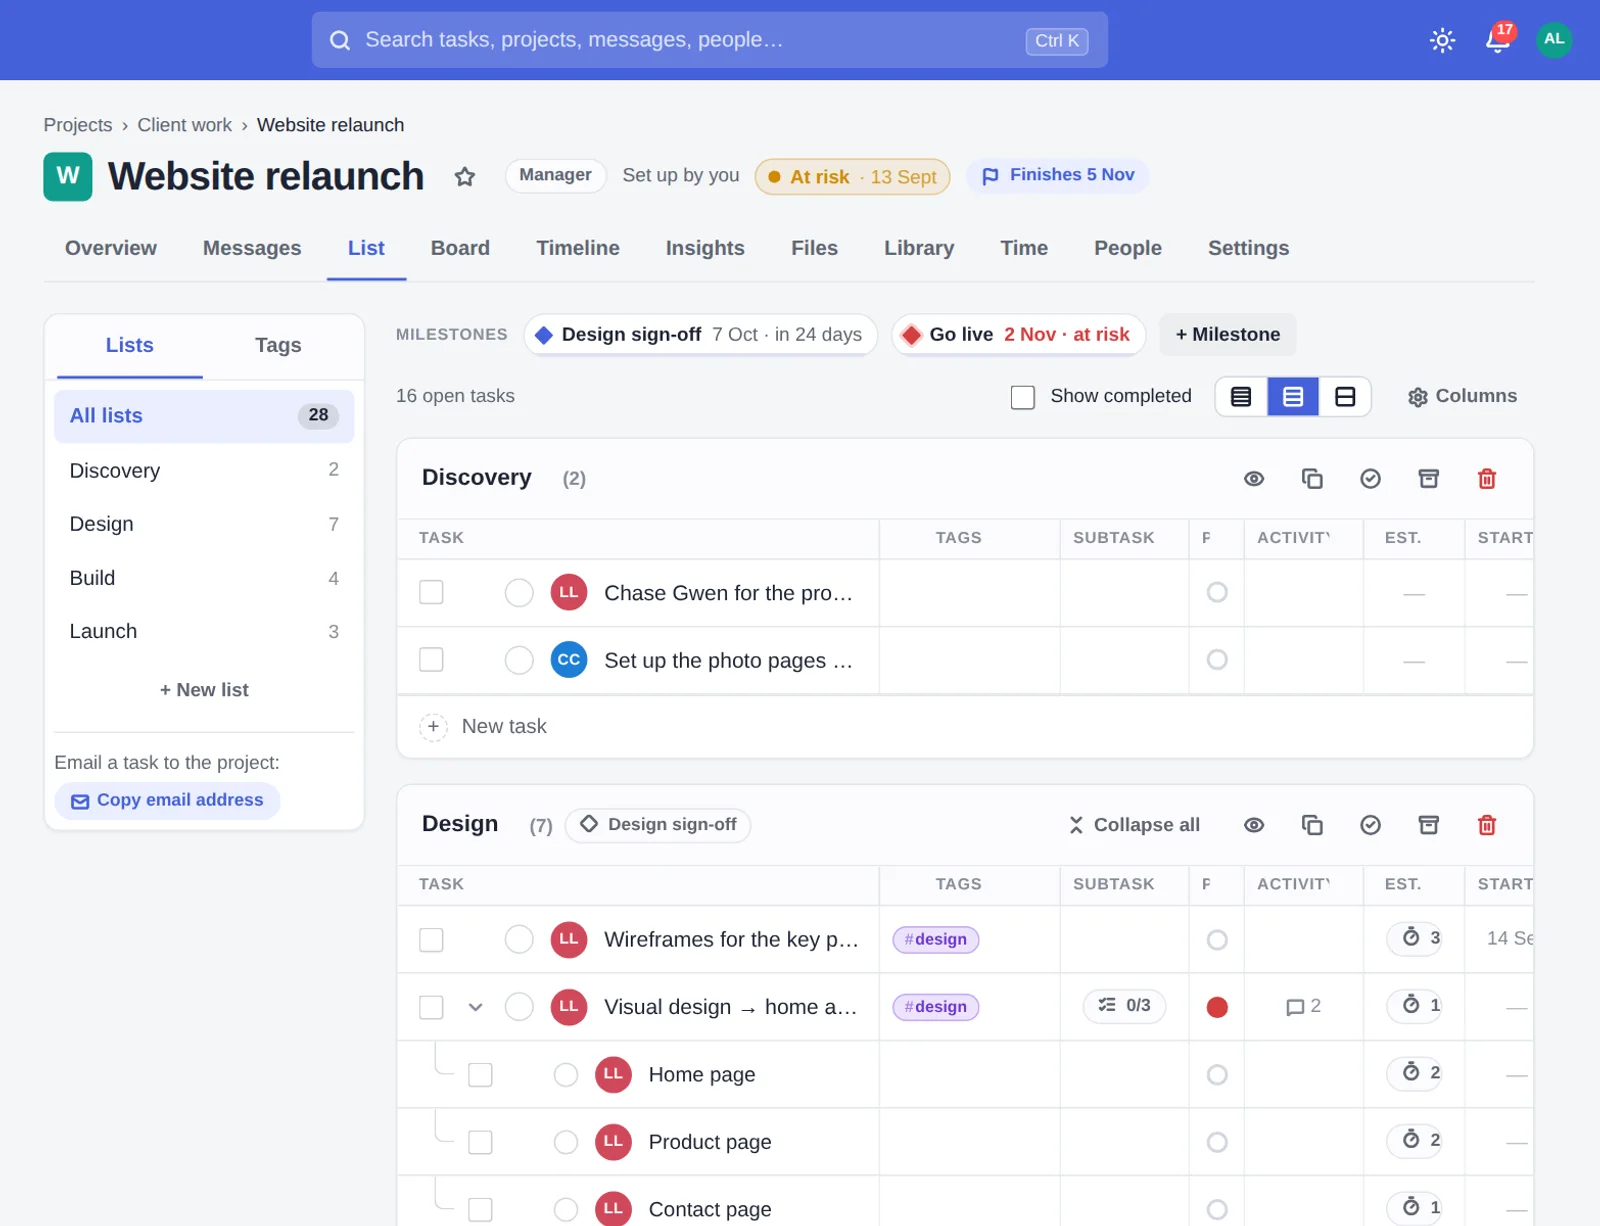Viewport: 1600px width, 1226px height.
Task: Toggle the light/dark theme sun icon
Action: [1442, 40]
